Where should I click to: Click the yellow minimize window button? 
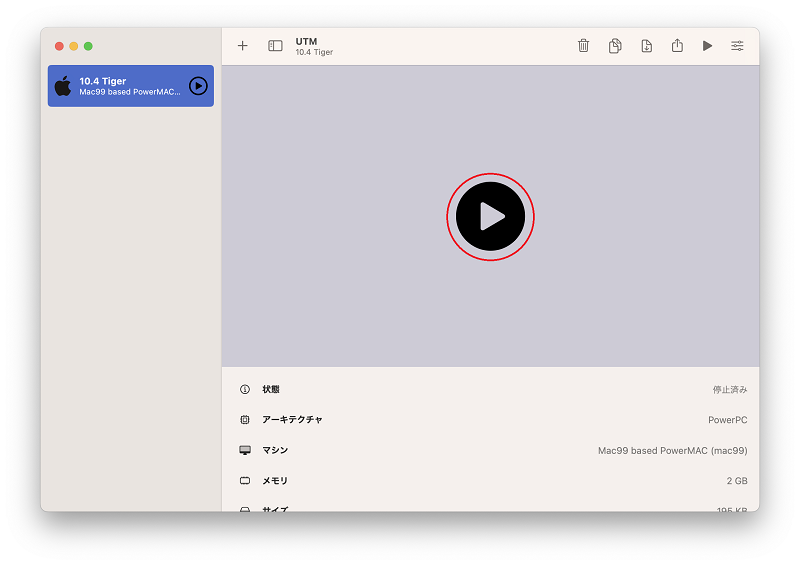[x=73, y=46]
